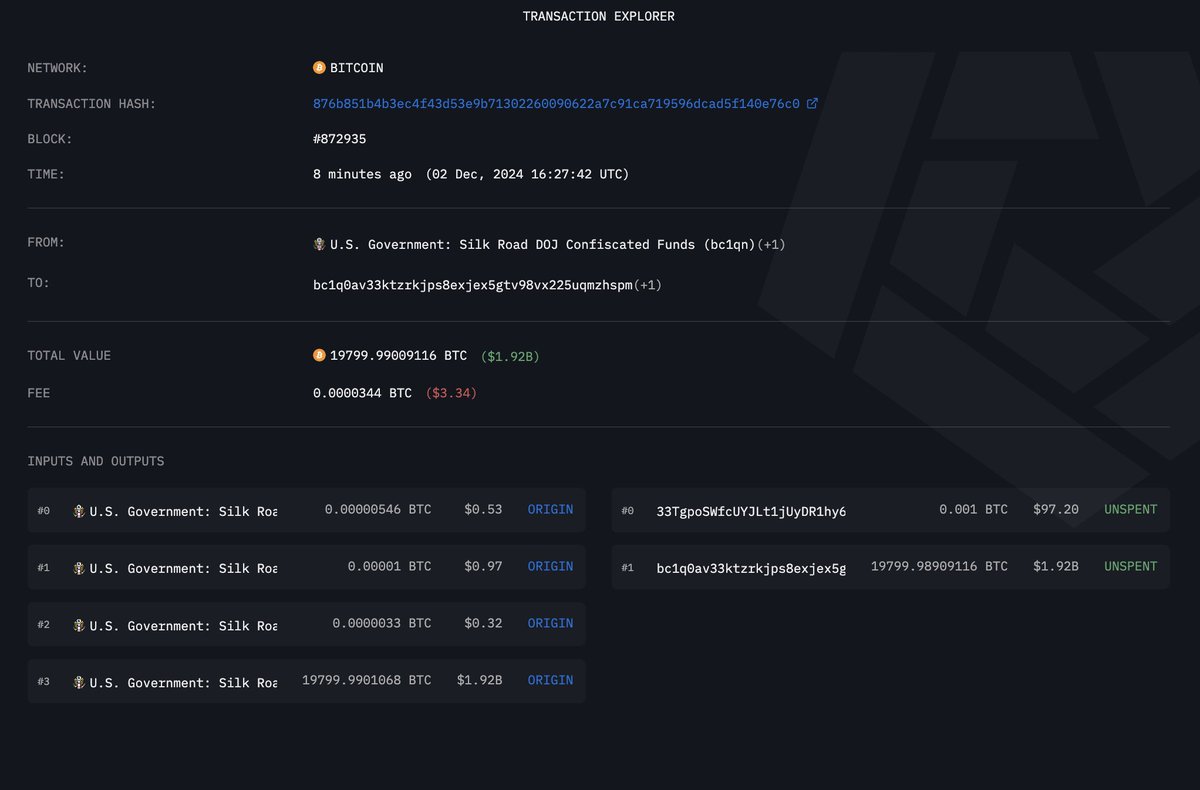Select the fee 0.0000344 BTC
The image size is (1200, 790).
click(362, 393)
